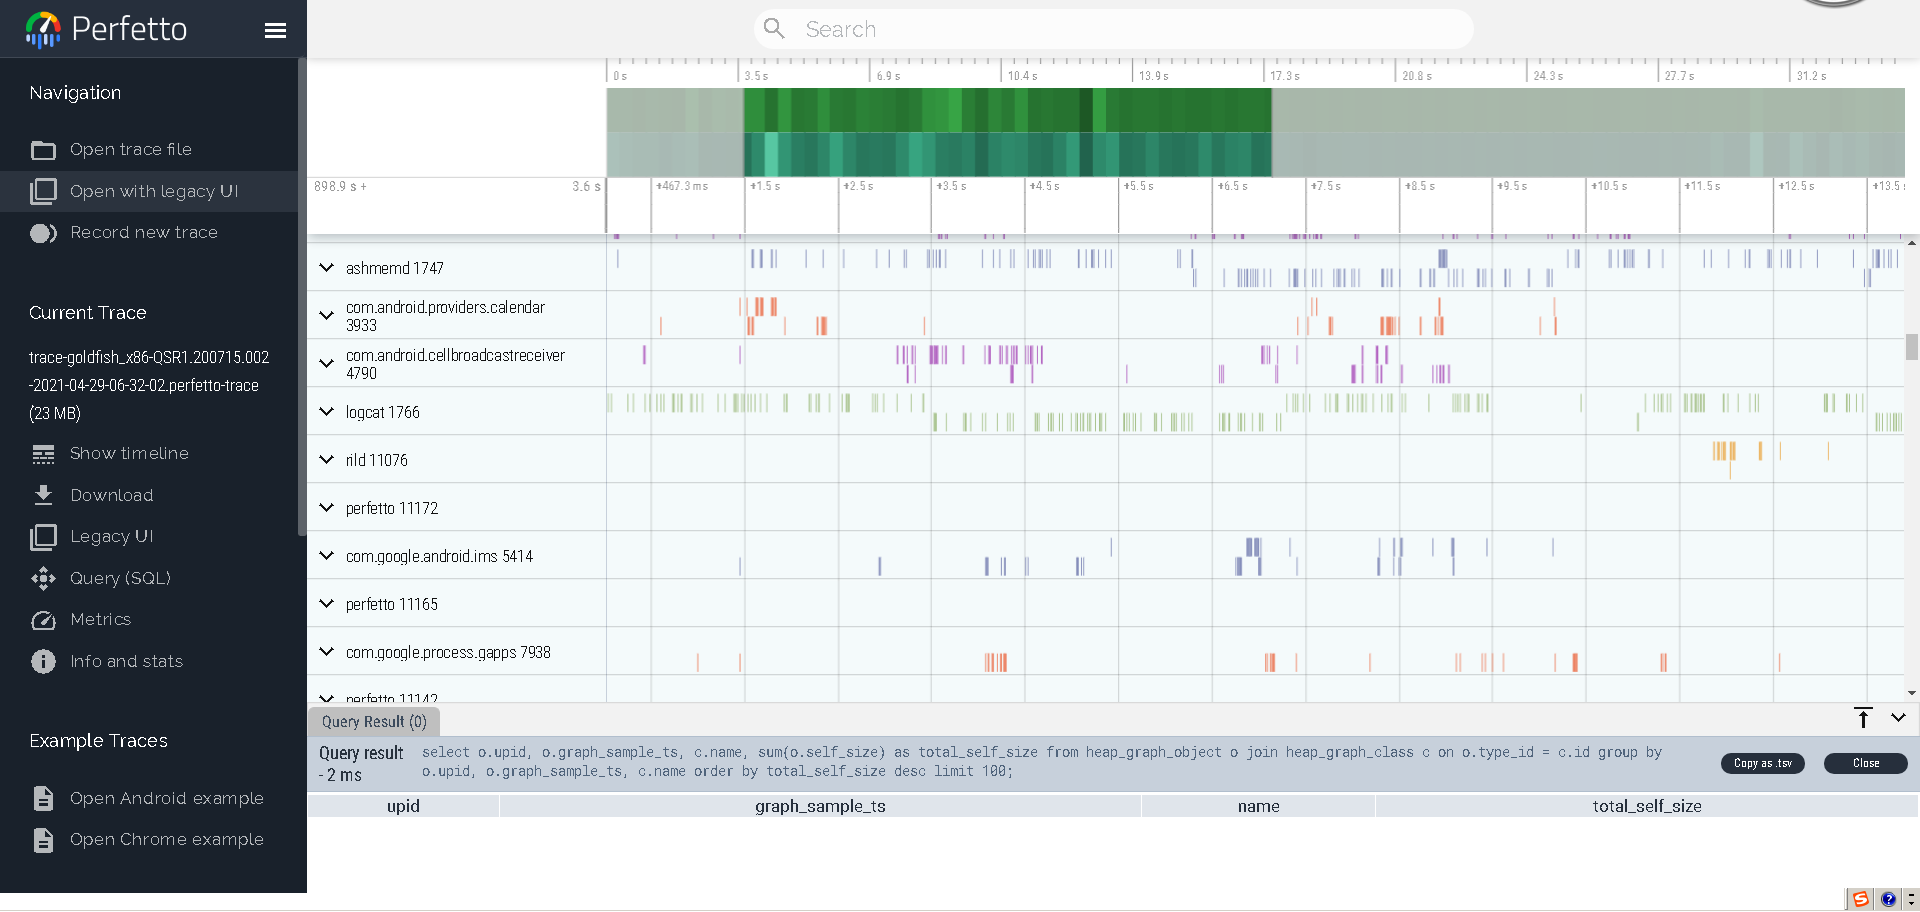Viewport: 1920px width, 912px height.
Task: Click the graph_sample_ts column header
Action: tap(820, 806)
